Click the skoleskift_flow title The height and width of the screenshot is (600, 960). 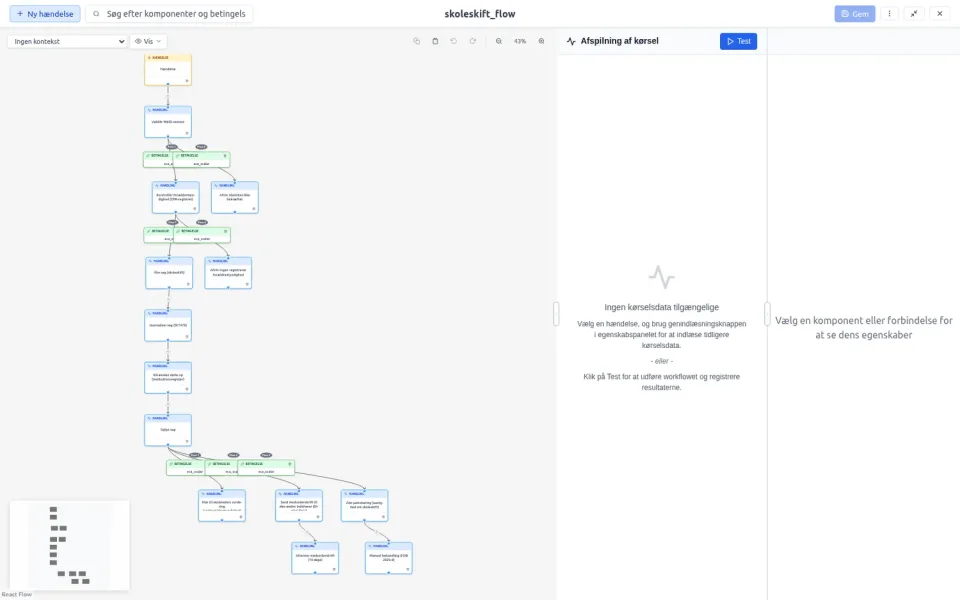480,13
